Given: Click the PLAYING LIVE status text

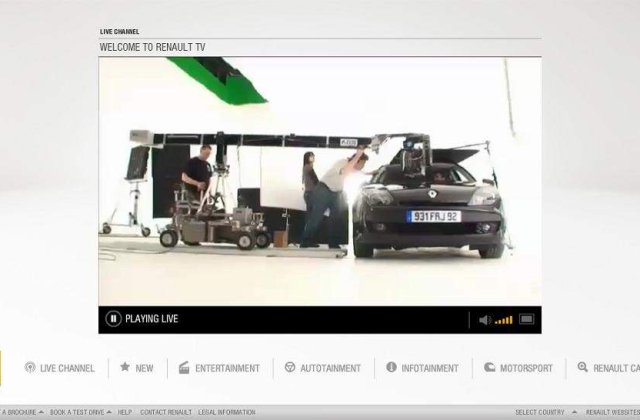Looking at the screenshot, I should point(152,319).
